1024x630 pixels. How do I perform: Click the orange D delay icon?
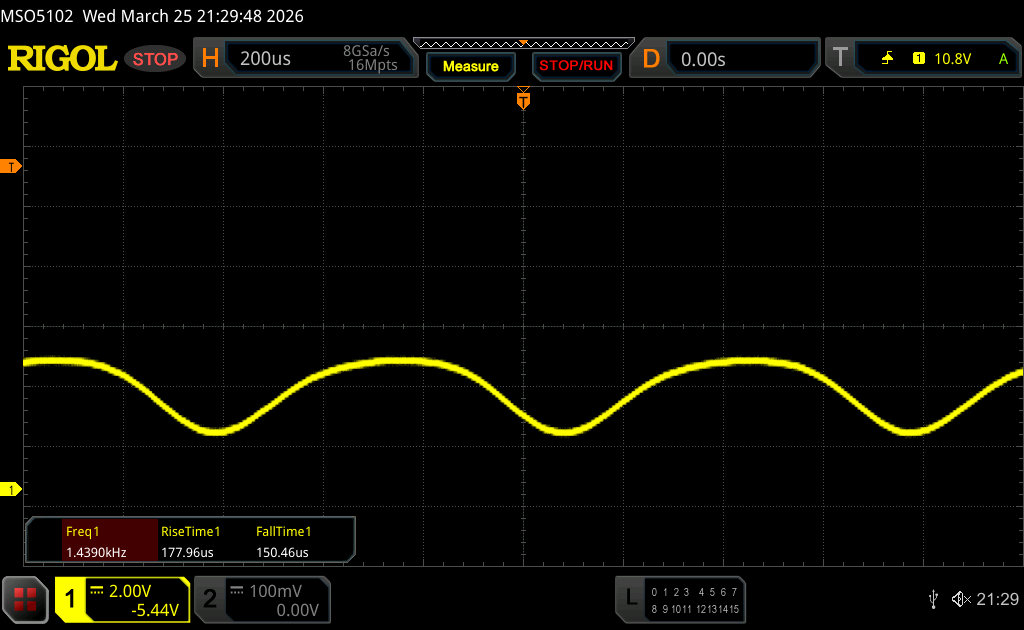point(651,59)
